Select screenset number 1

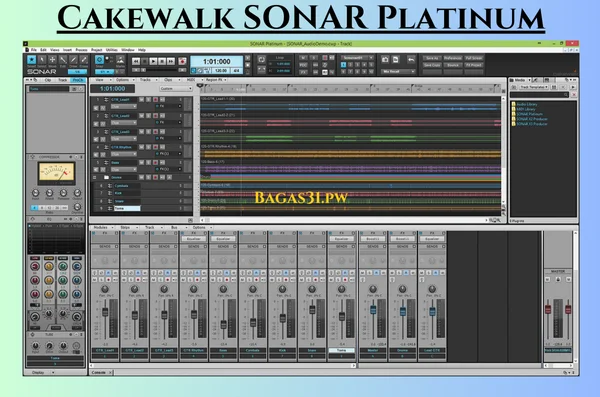343,65
